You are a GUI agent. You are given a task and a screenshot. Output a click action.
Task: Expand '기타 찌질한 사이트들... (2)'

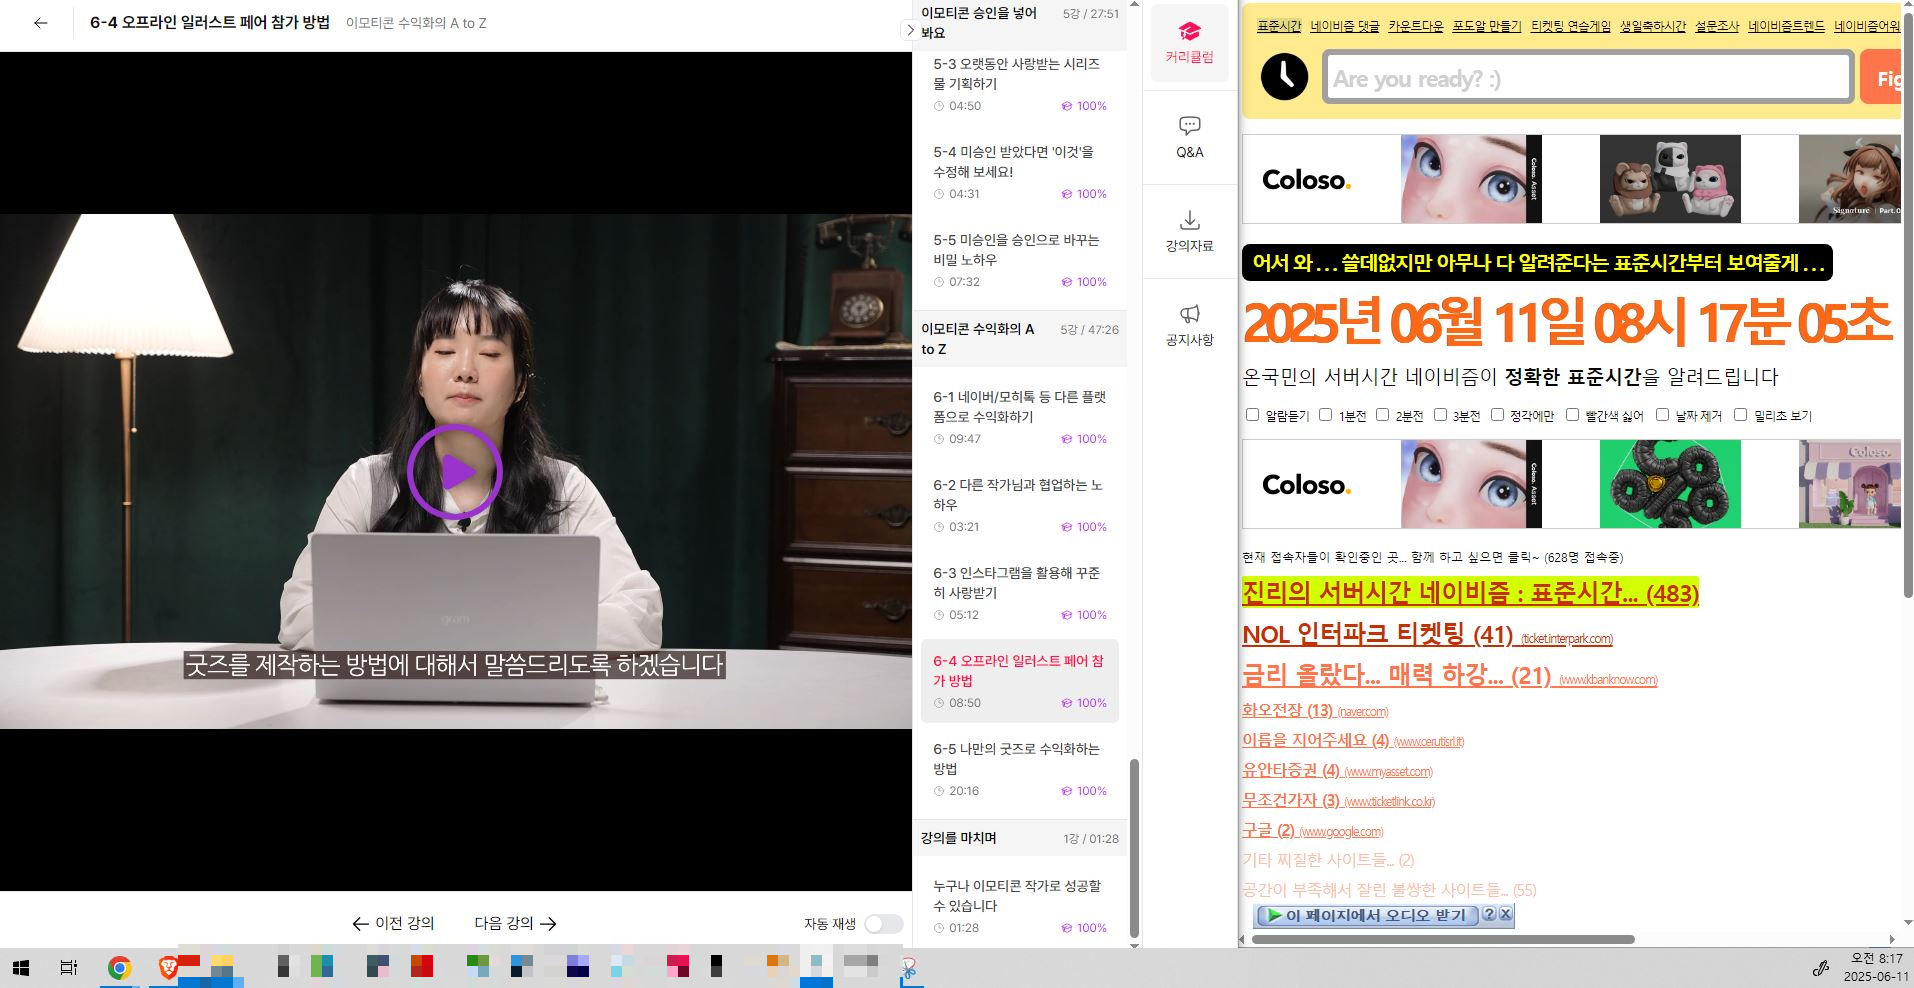pyautogui.click(x=1327, y=860)
